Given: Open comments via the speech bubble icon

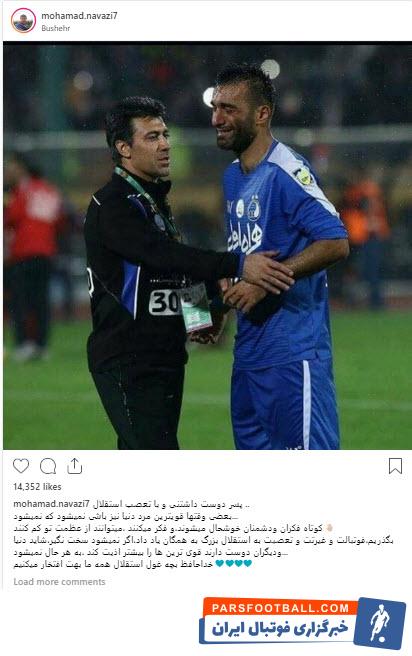Looking at the screenshot, I should [48, 466].
